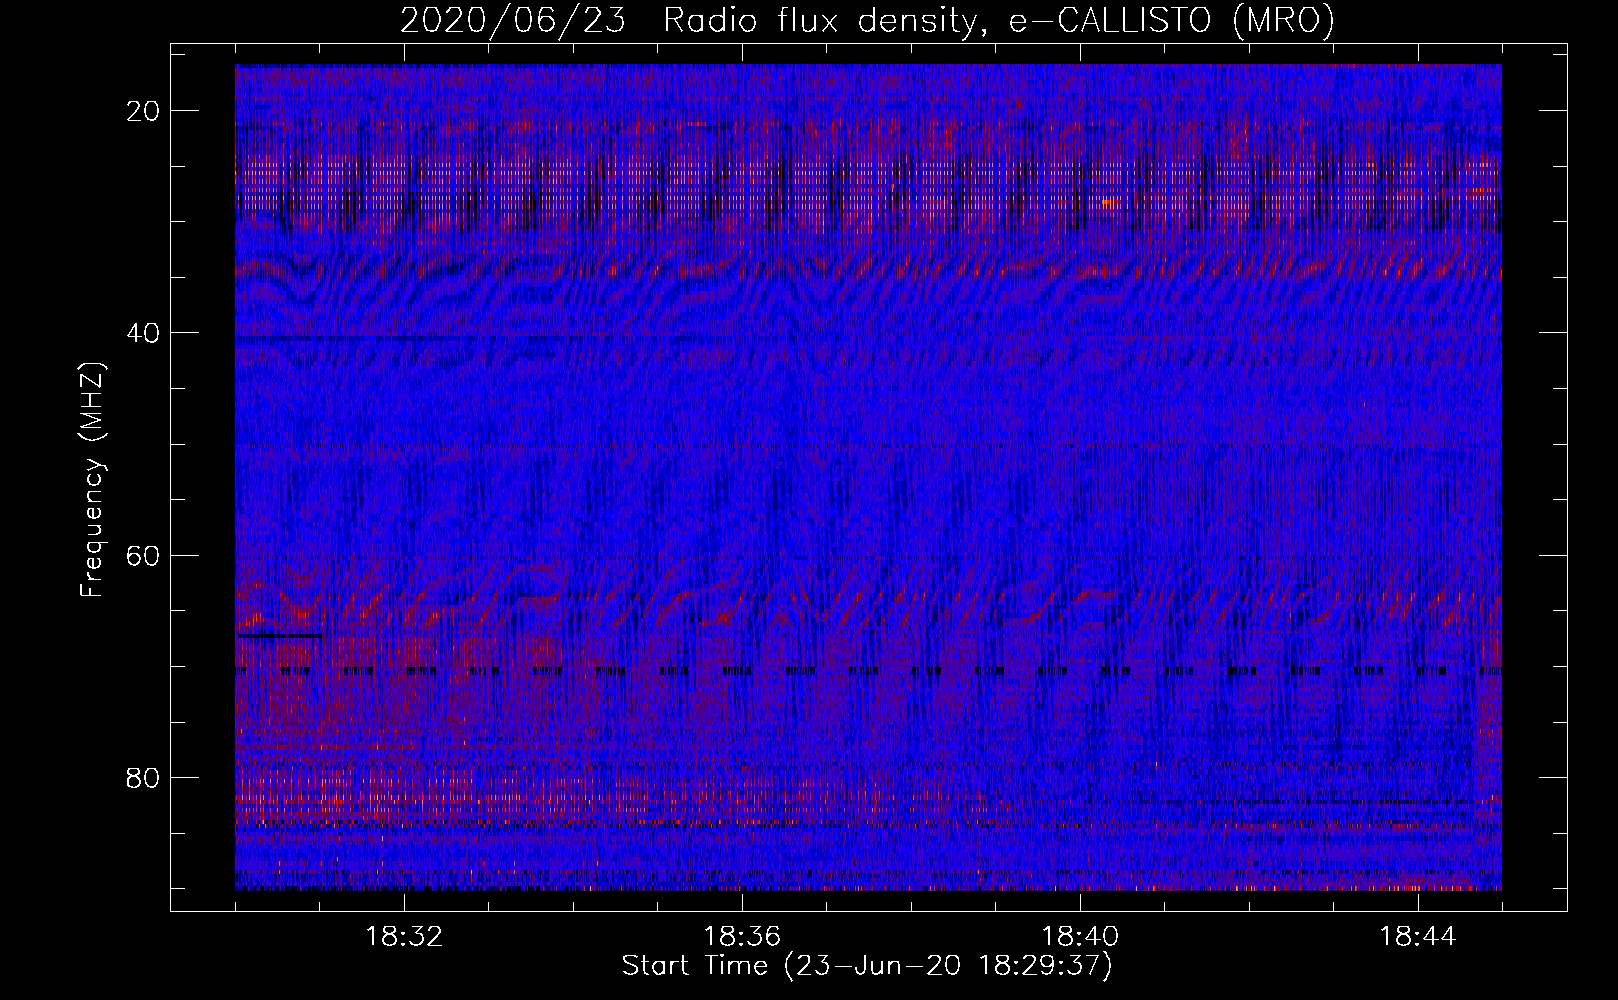
Task: Click the dashed black line near 70 MHz
Action: [x=868, y=671]
